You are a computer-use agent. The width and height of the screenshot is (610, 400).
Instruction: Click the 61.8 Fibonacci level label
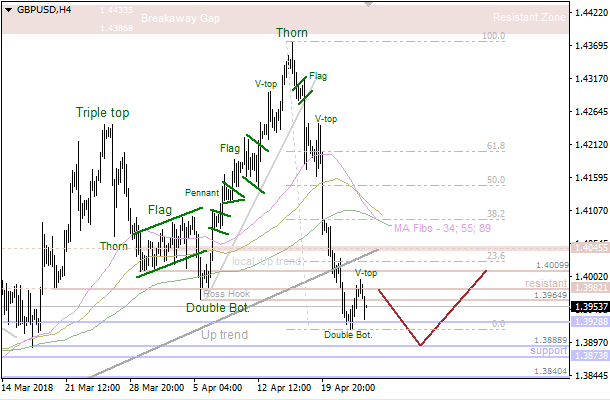(x=494, y=146)
